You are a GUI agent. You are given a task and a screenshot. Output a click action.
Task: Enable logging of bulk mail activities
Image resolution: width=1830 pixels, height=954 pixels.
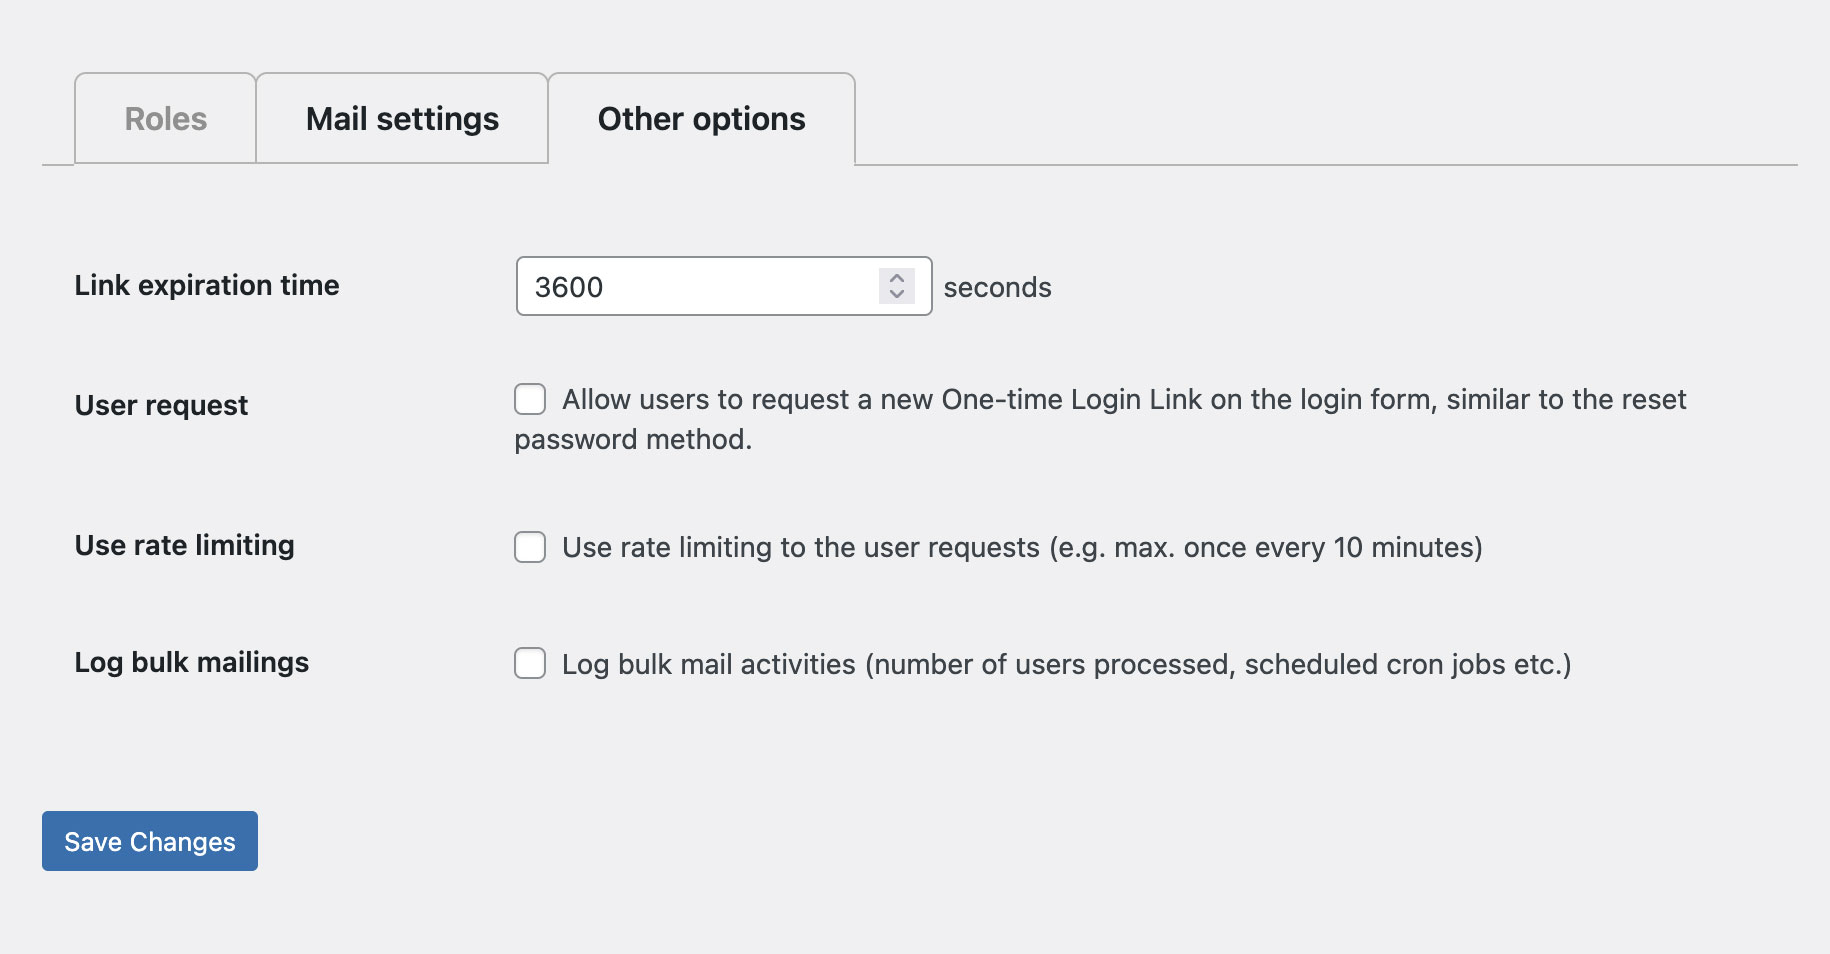tap(529, 663)
